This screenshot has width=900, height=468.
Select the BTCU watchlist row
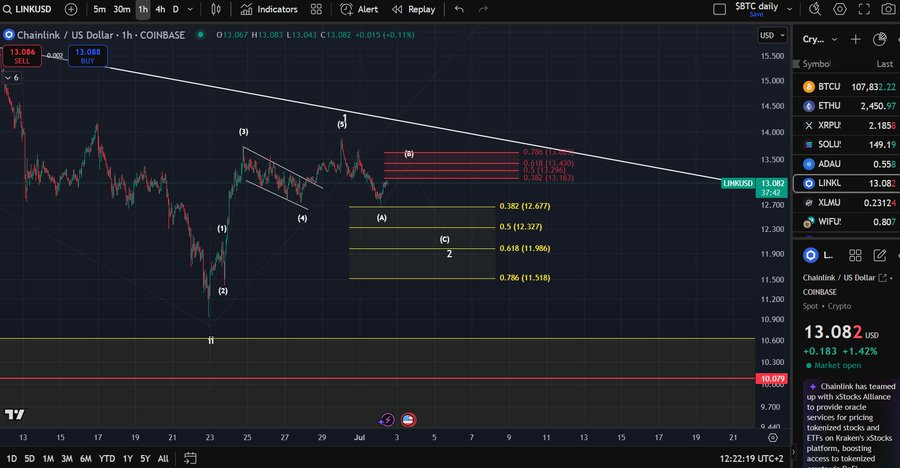[x=847, y=87]
